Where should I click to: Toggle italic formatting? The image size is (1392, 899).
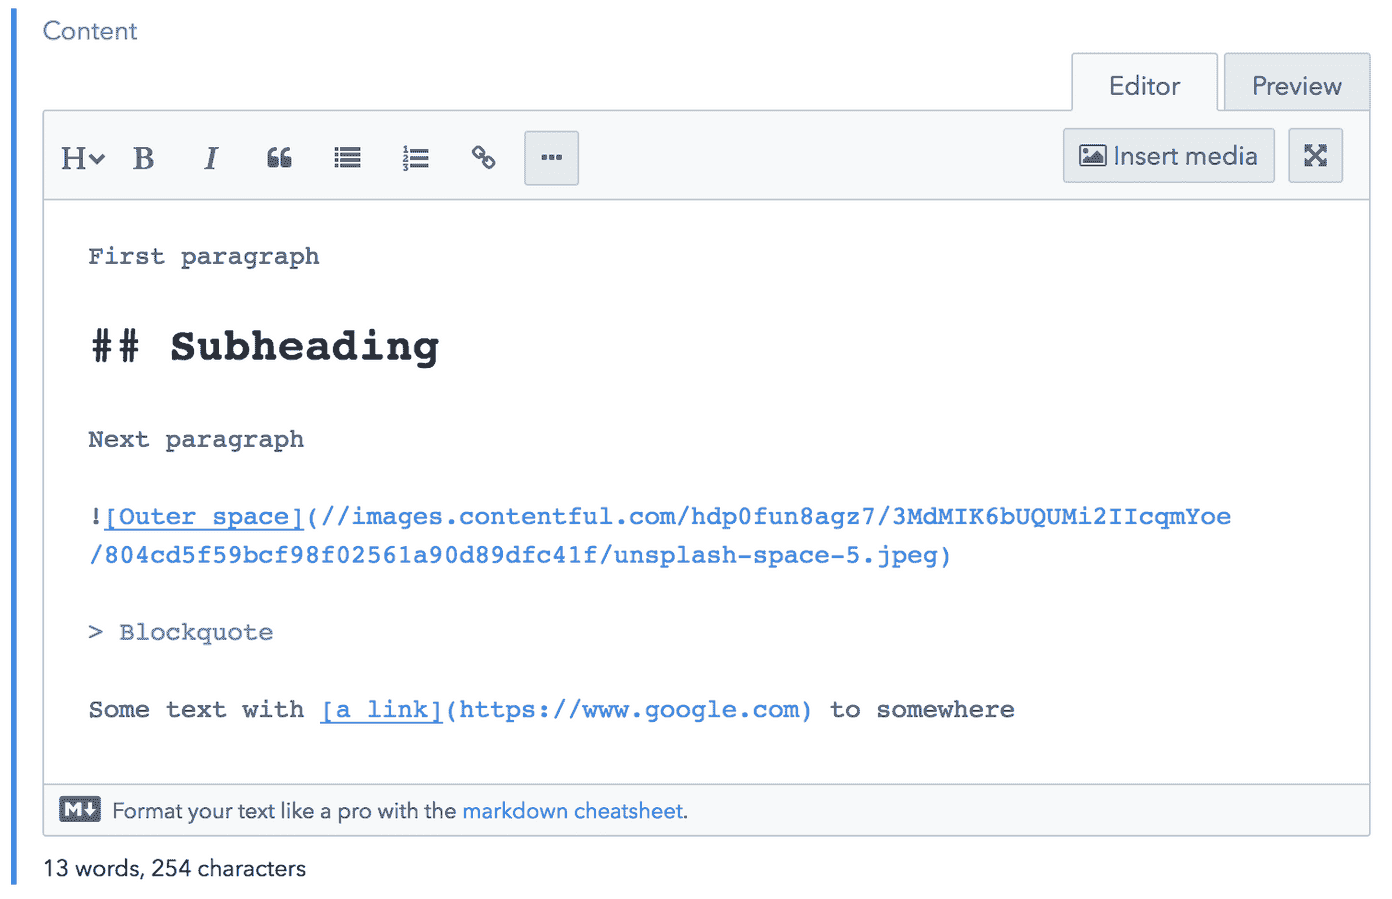tap(210, 158)
